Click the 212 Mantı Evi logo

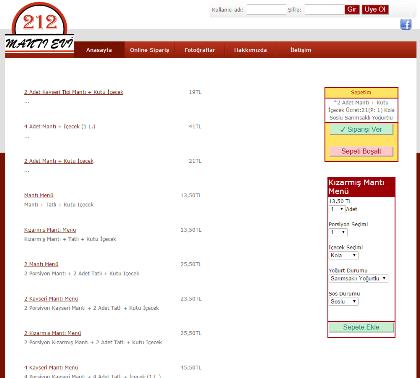click(x=39, y=29)
